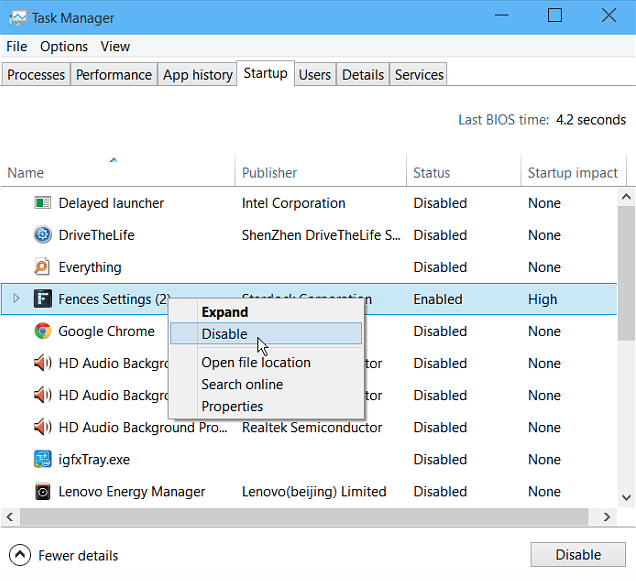Minimize the Task Manager window
Viewport: 636px width, 581px height.
502,16
